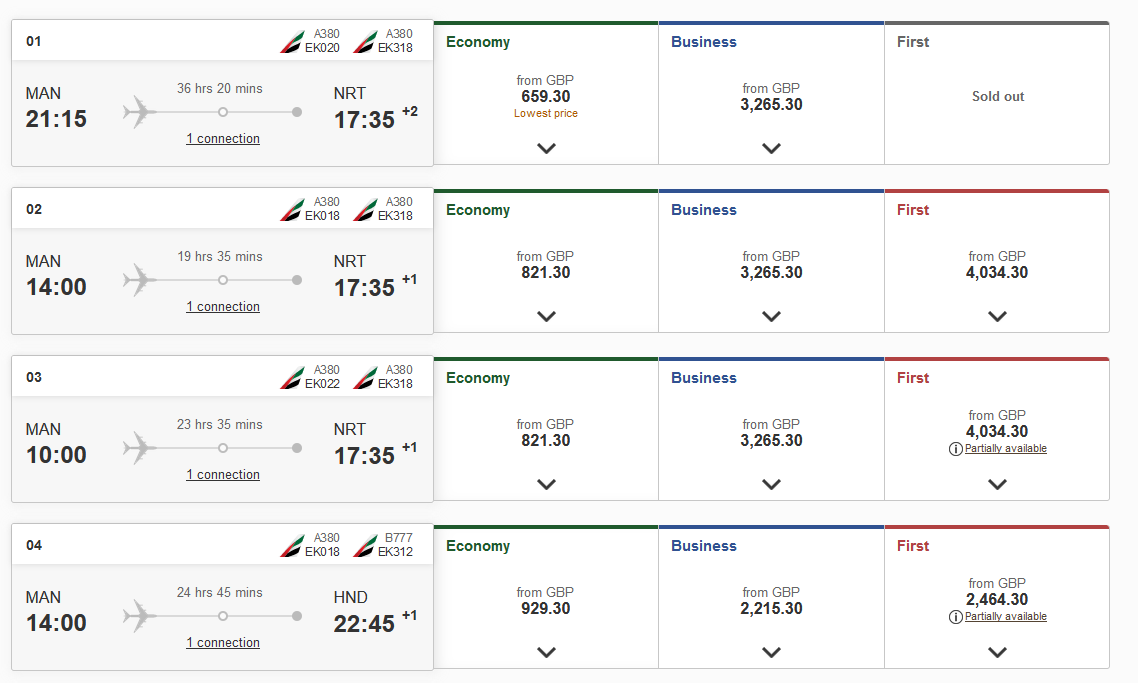Click info icon beside flight 03 Partially available
This screenshot has width=1138, height=683.
[x=956, y=449]
